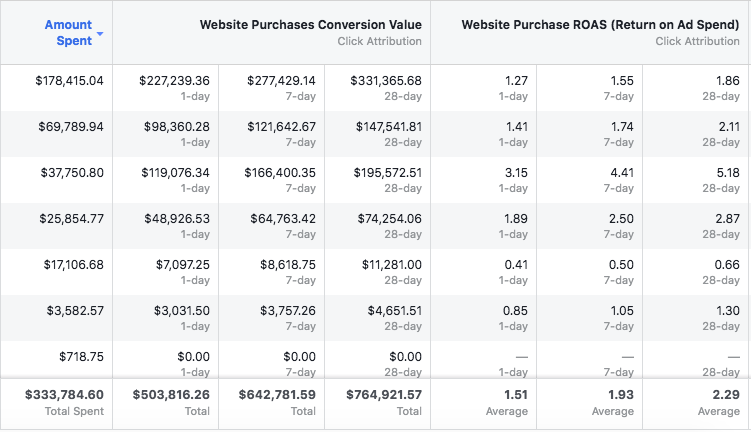The width and height of the screenshot is (751, 432).
Task: Click average ROAS 2.29
Action: [726, 395]
